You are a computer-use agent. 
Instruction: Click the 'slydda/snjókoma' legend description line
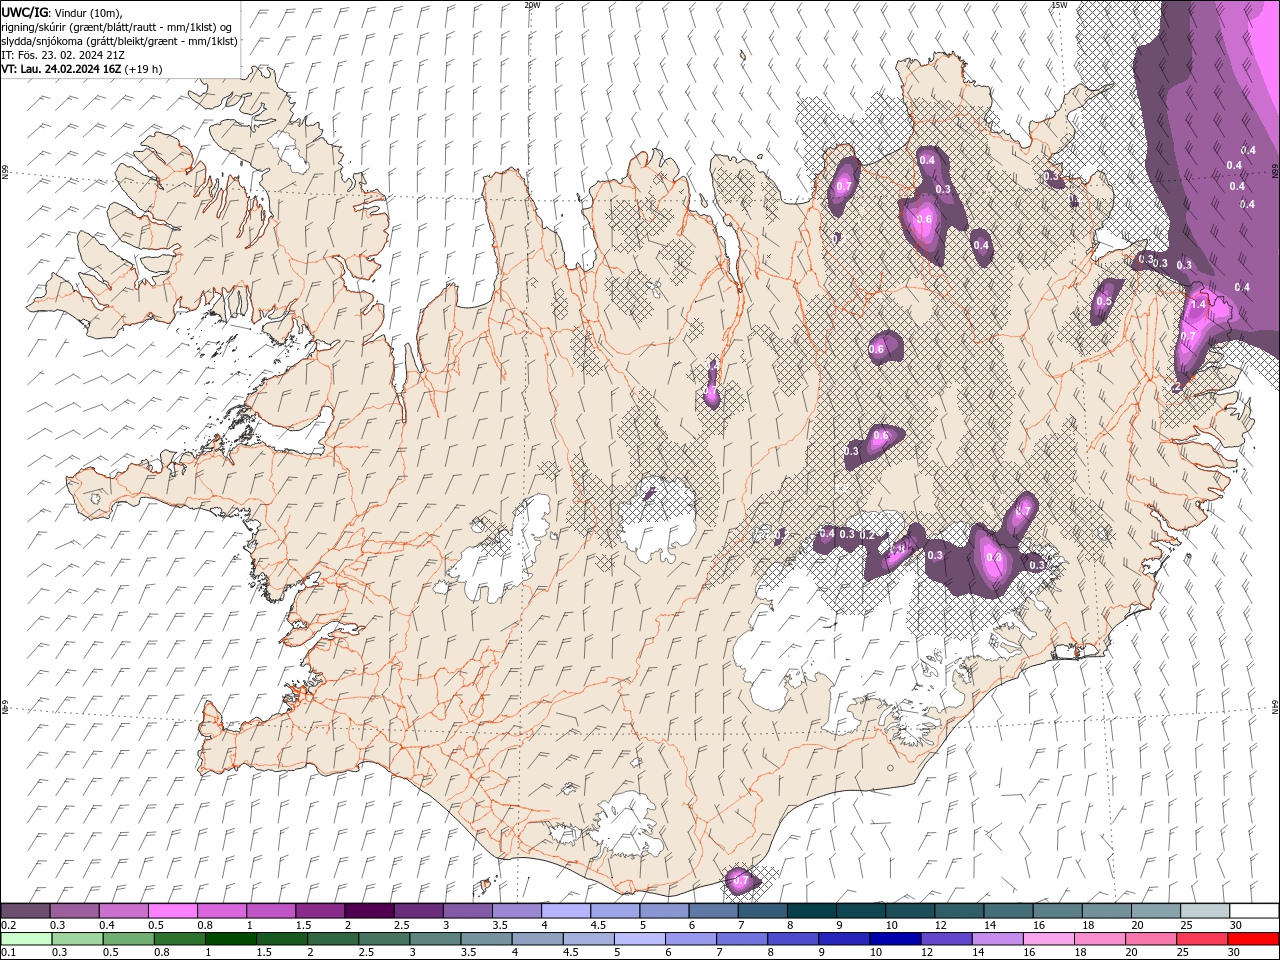[118, 41]
